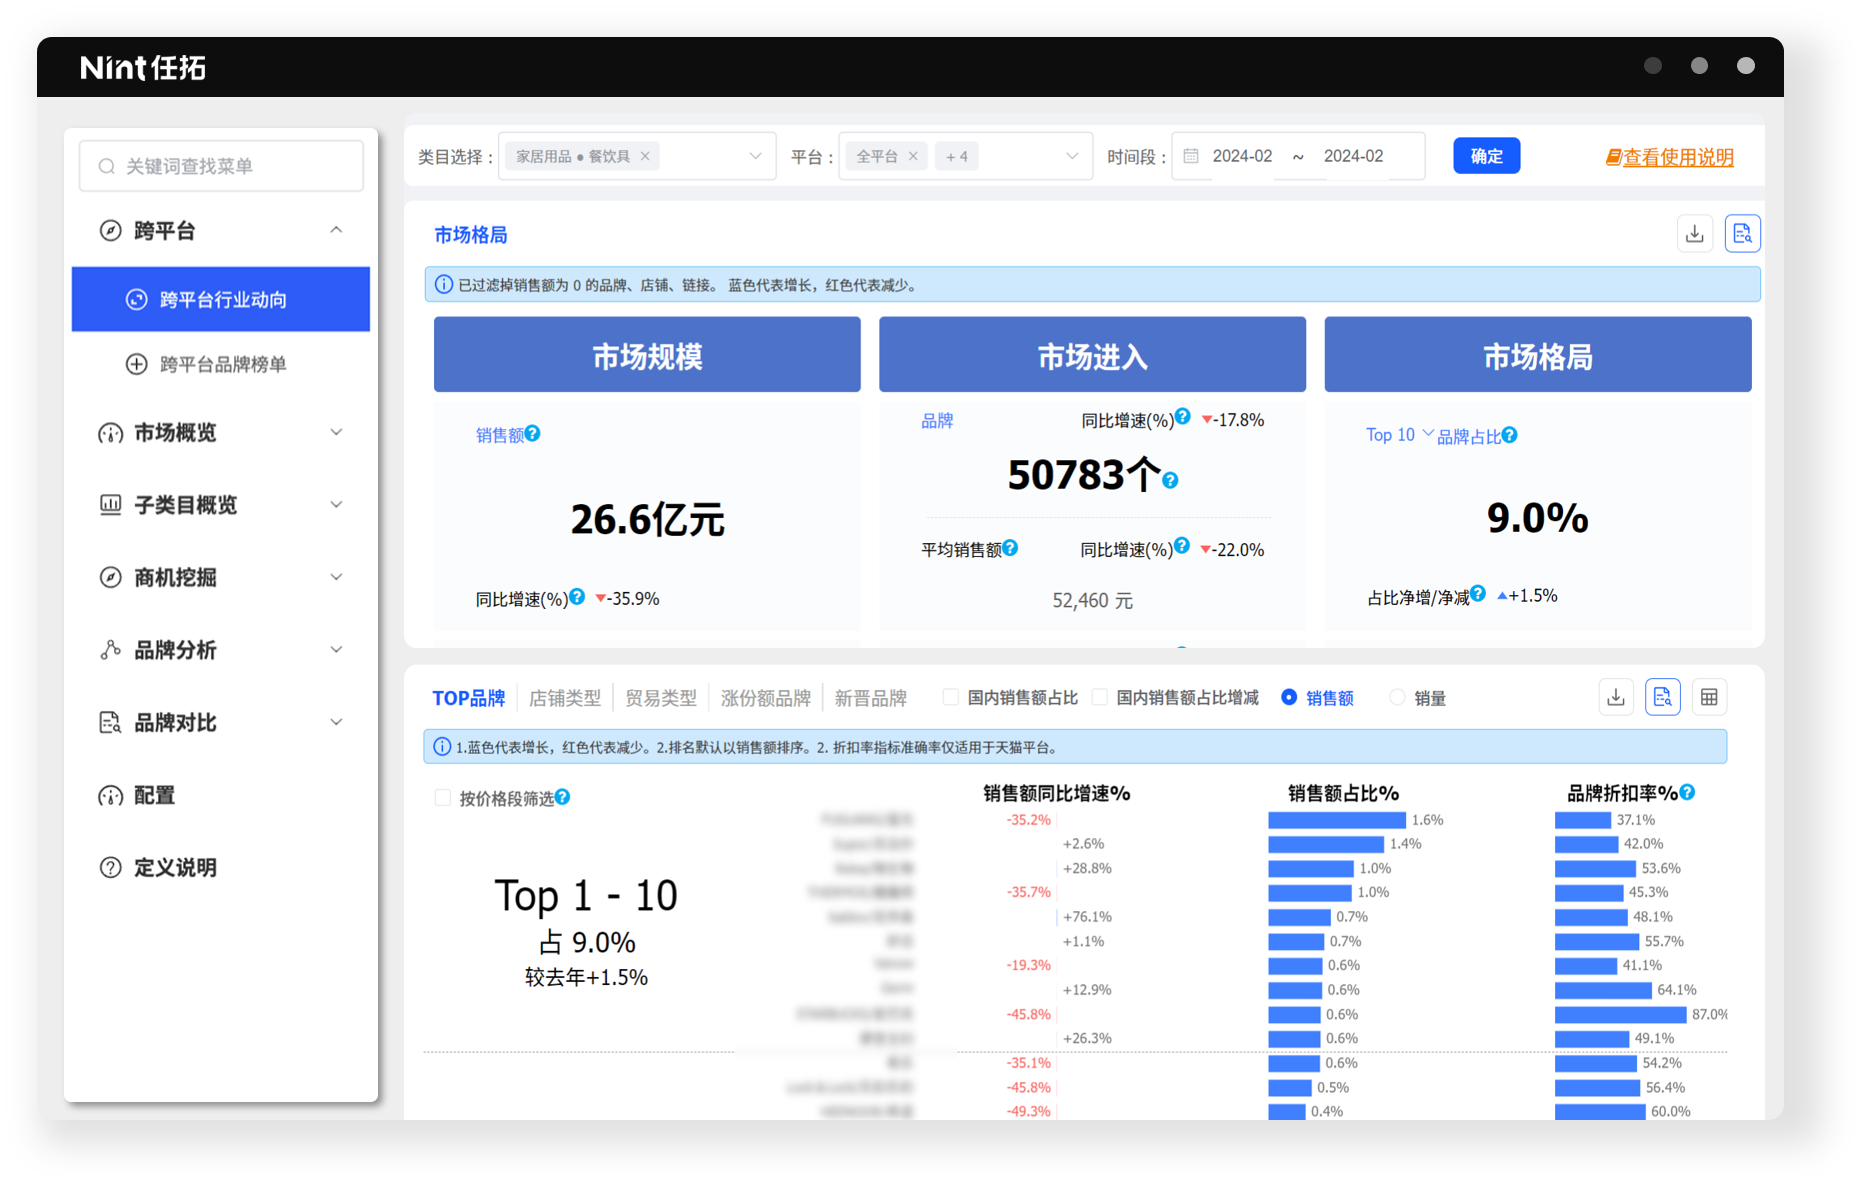Expand the 商机挖掘 menu section
The width and height of the screenshot is (1862, 1185).
[336, 577]
